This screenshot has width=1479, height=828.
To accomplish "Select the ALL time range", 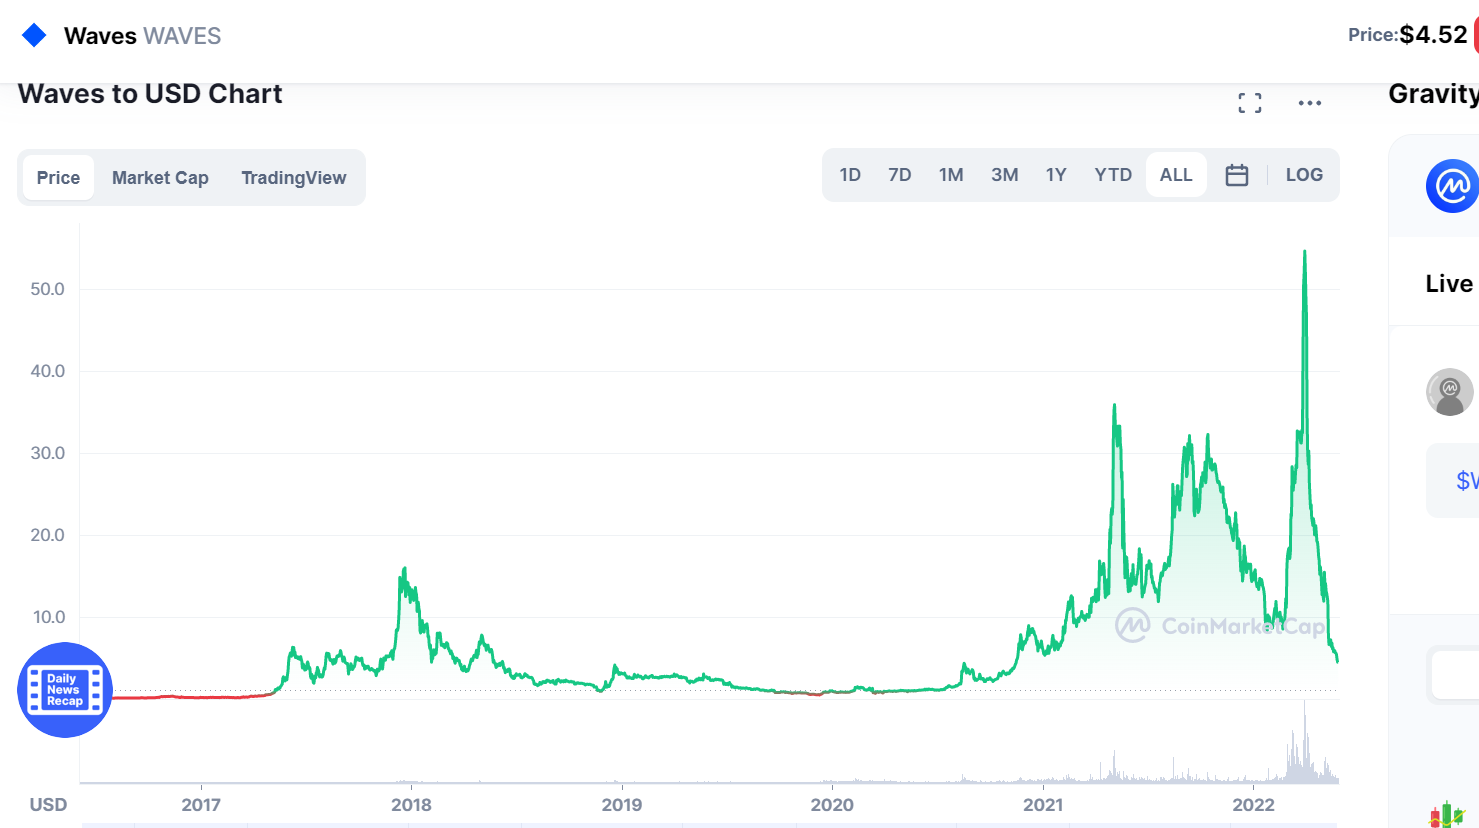I will click(x=1176, y=175).
